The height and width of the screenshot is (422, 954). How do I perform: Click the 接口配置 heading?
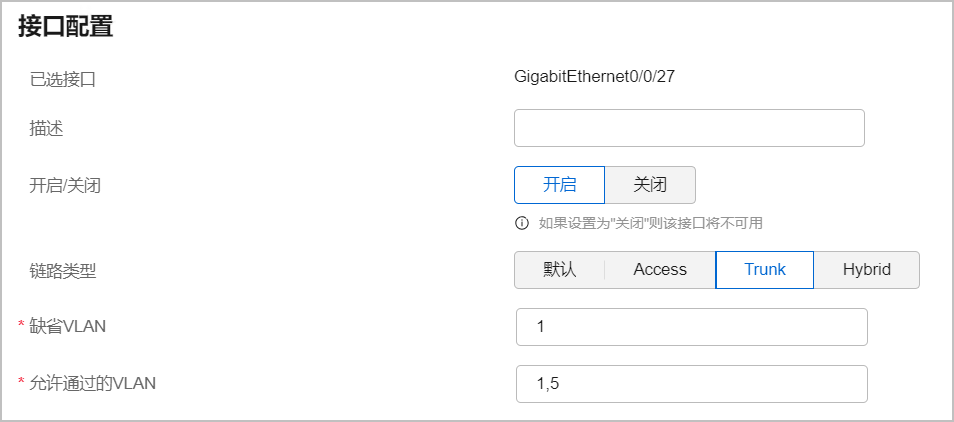coord(66,27)
